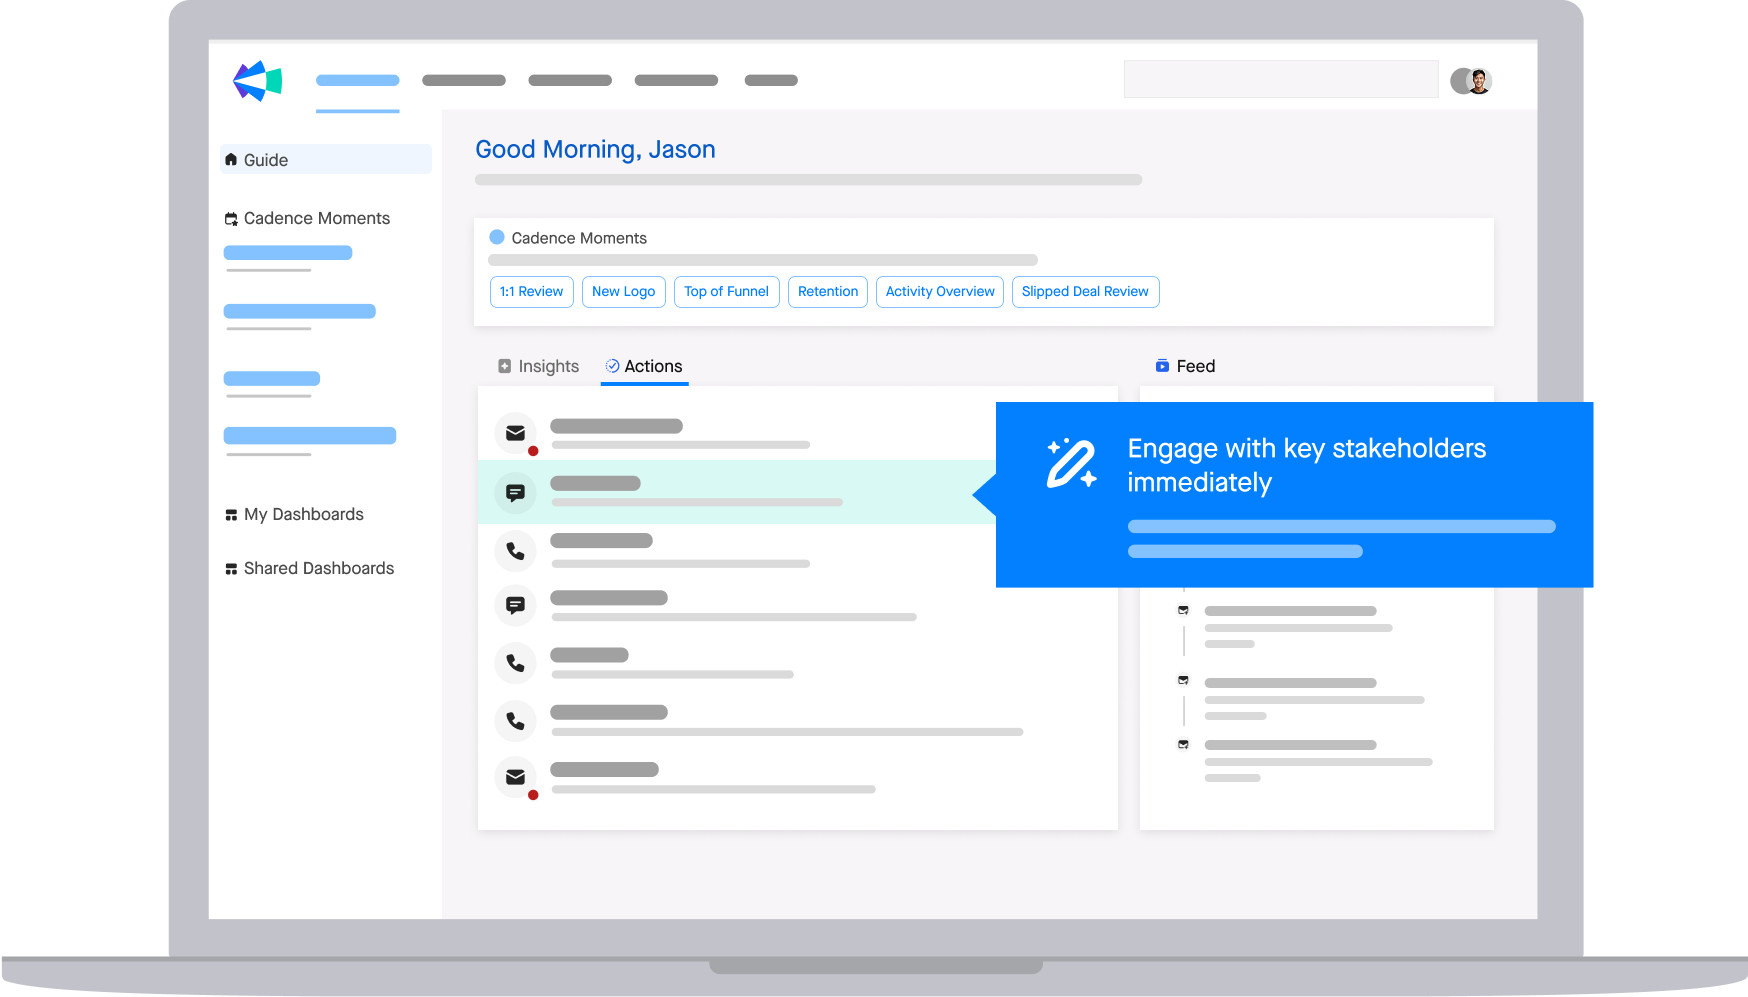Switch to the Insights tab
The image size is (1748, 997).
click(x=539, y=366)
